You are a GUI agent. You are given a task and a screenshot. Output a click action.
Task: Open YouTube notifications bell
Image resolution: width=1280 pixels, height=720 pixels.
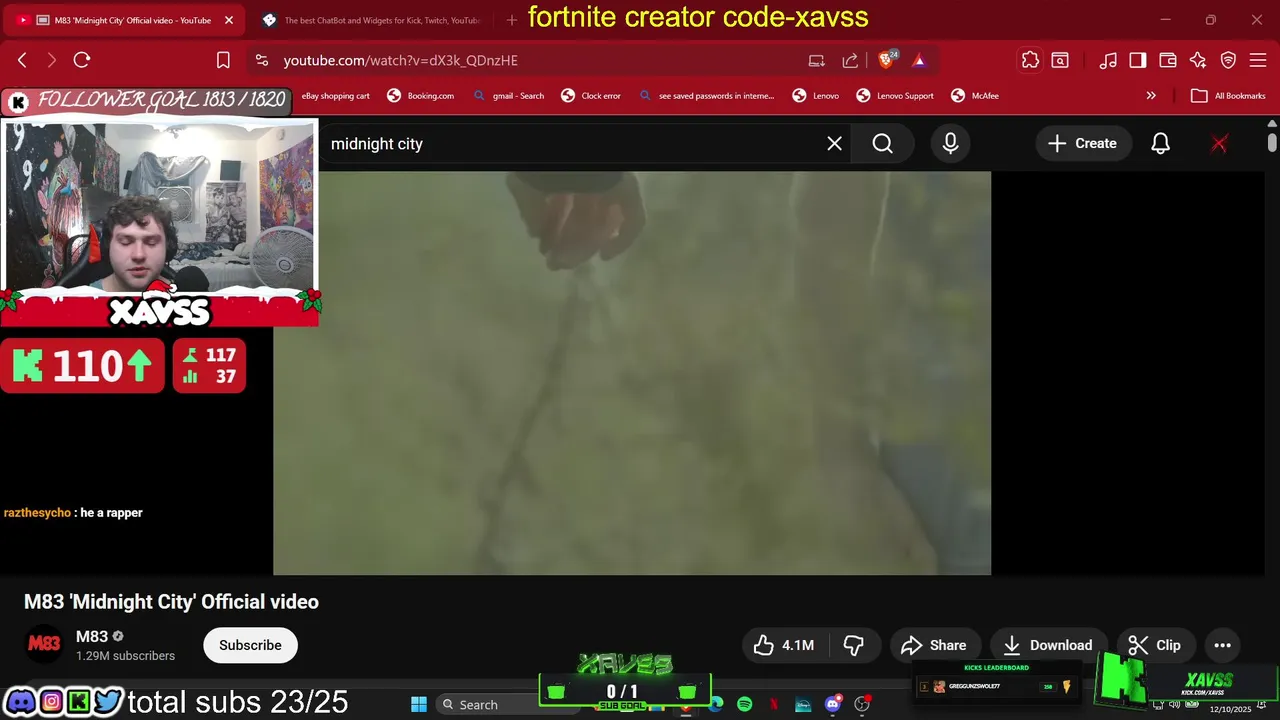1160,143
